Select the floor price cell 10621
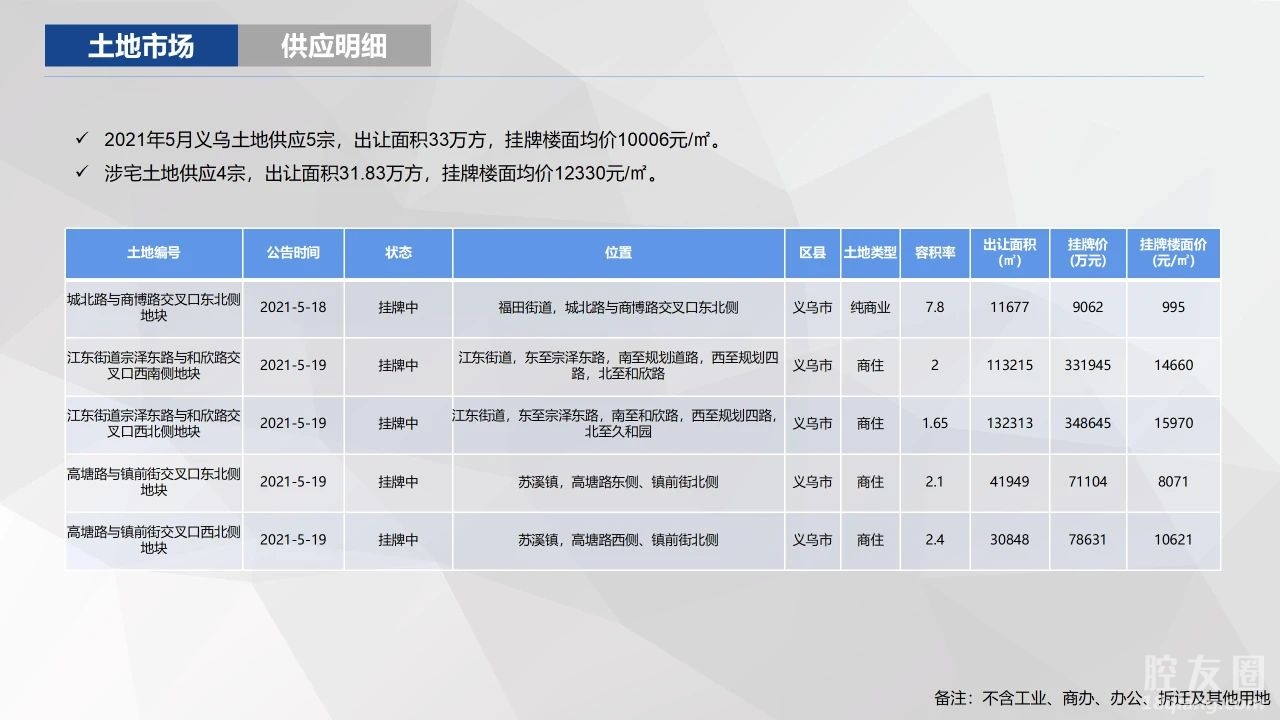 [1173, 540]
